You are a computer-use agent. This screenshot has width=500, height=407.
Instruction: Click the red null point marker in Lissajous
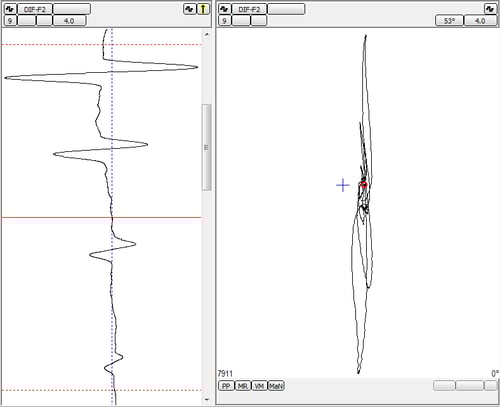(364, 185)
